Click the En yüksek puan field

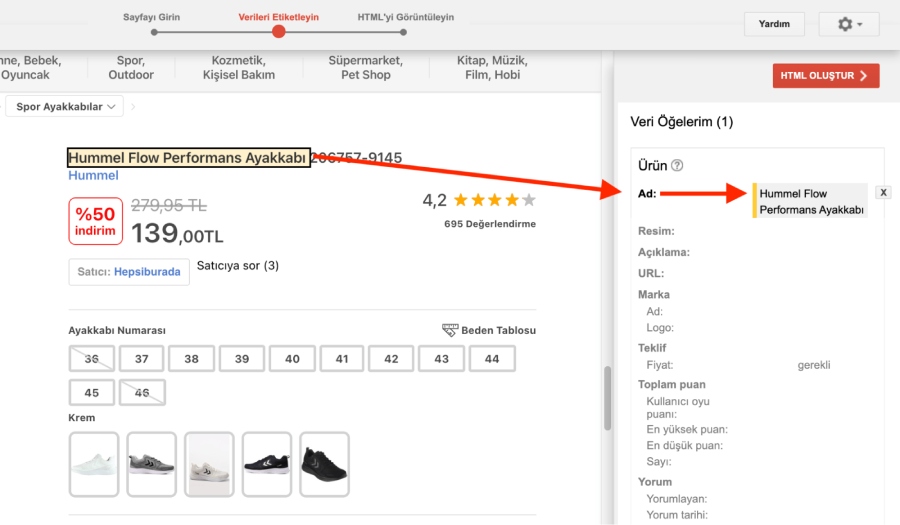pyautogui.click(x=687, y=429)
